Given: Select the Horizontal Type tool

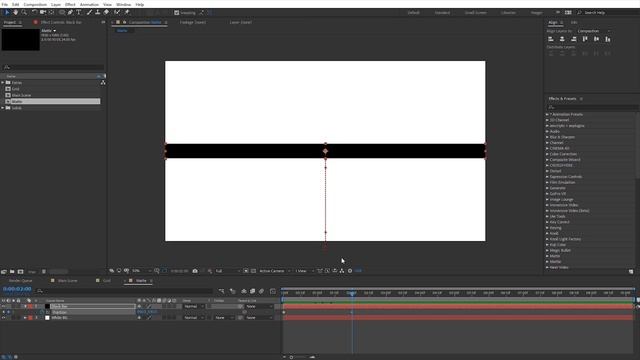Looking at the screenshot, I should 79,13.
